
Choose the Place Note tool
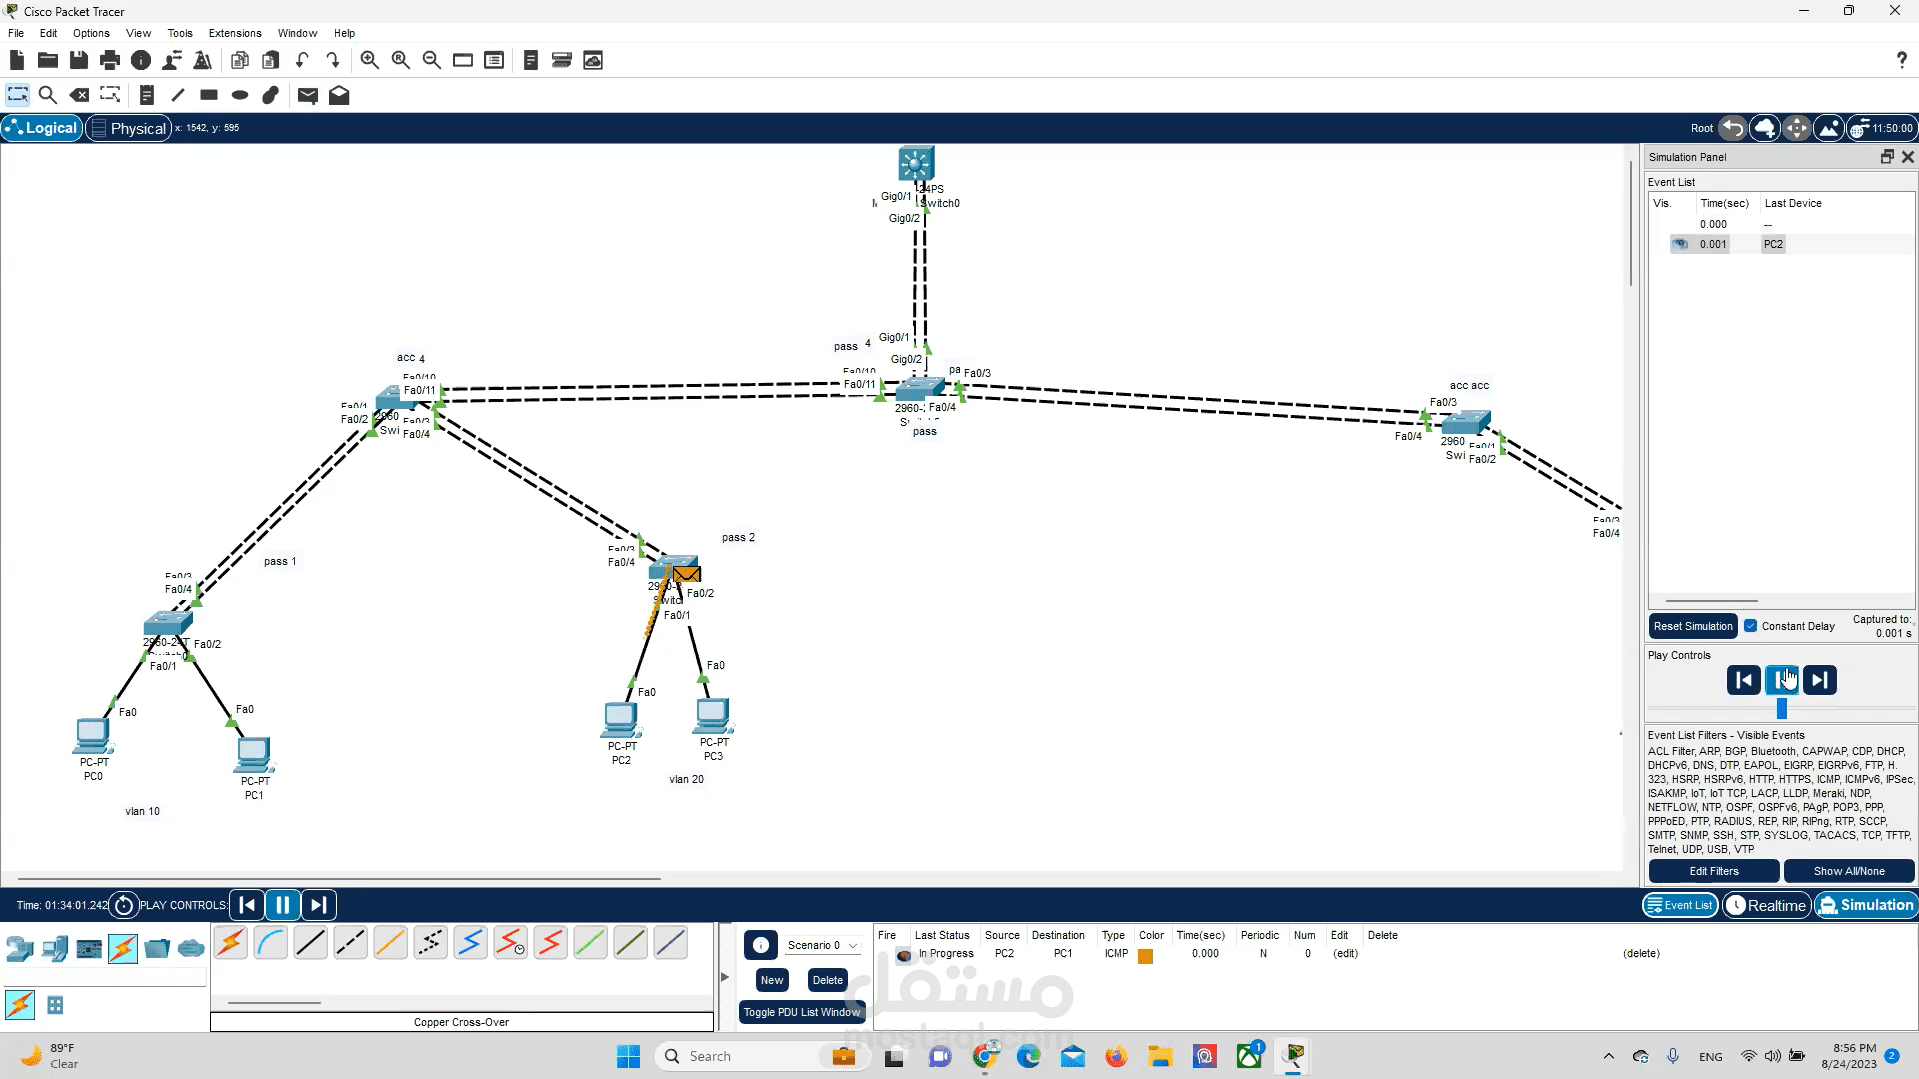point(146,95)
